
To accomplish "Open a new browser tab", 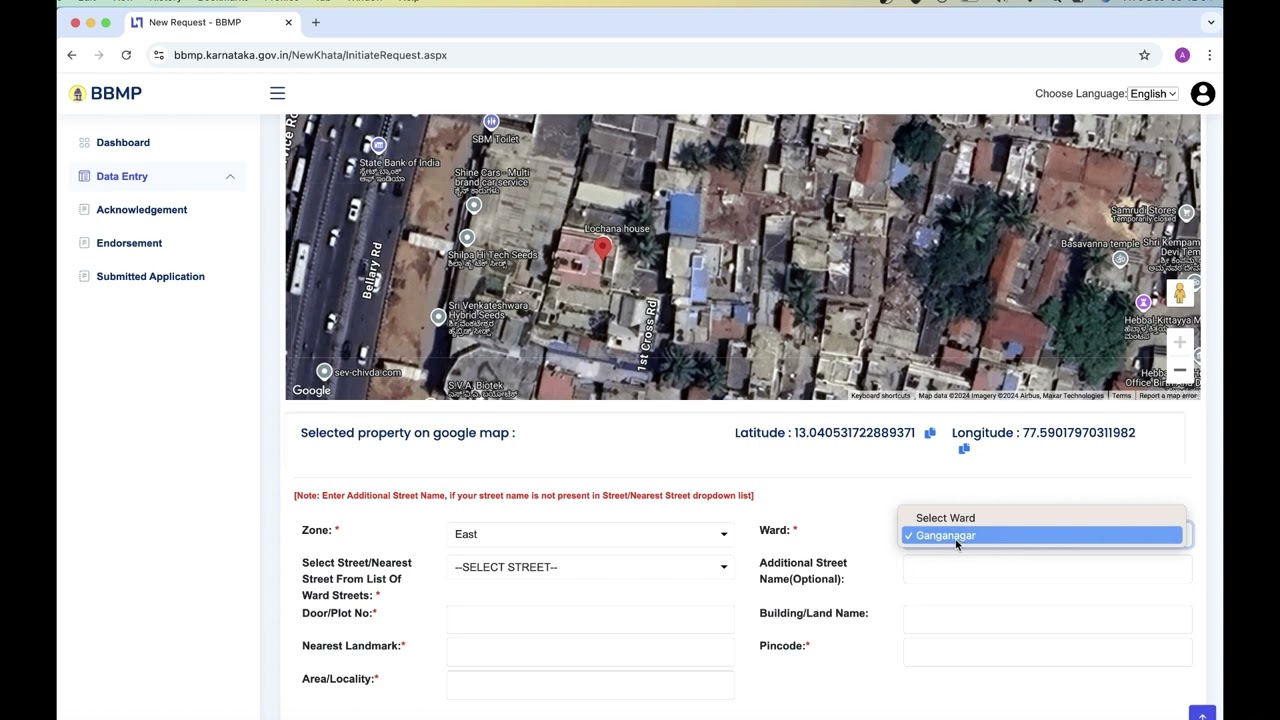I will click(316, 22).
